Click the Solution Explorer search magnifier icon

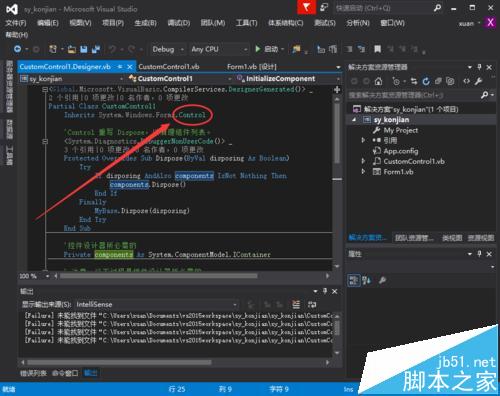484,95
